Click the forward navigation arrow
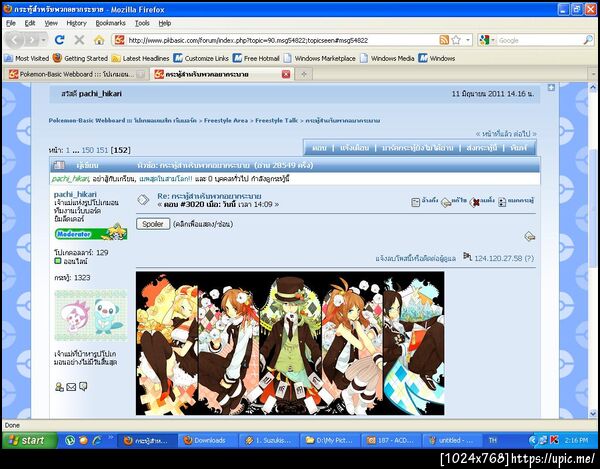This screenshot has width=600, height=469. point(32,40)
